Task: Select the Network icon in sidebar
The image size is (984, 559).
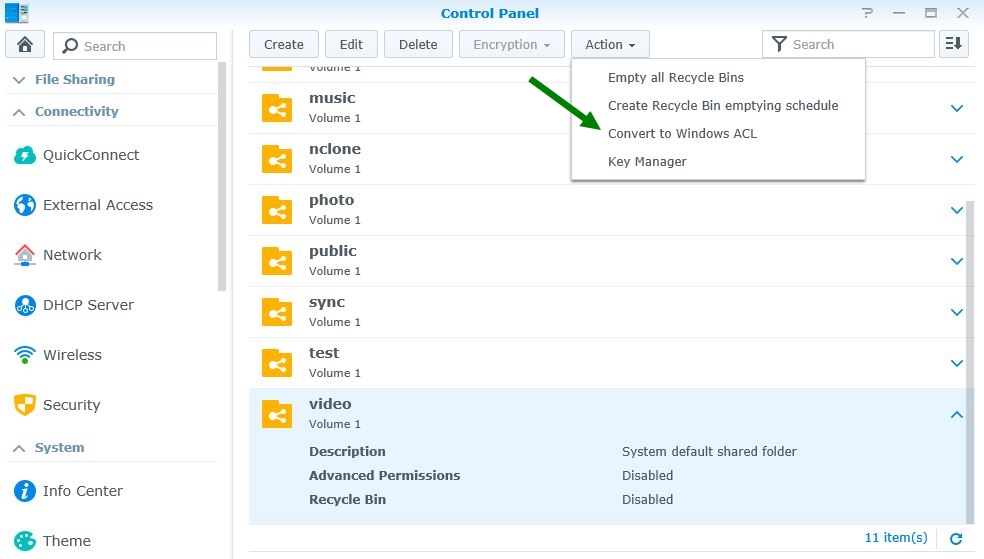Action: pyautogui.click(x=25, y=255)
